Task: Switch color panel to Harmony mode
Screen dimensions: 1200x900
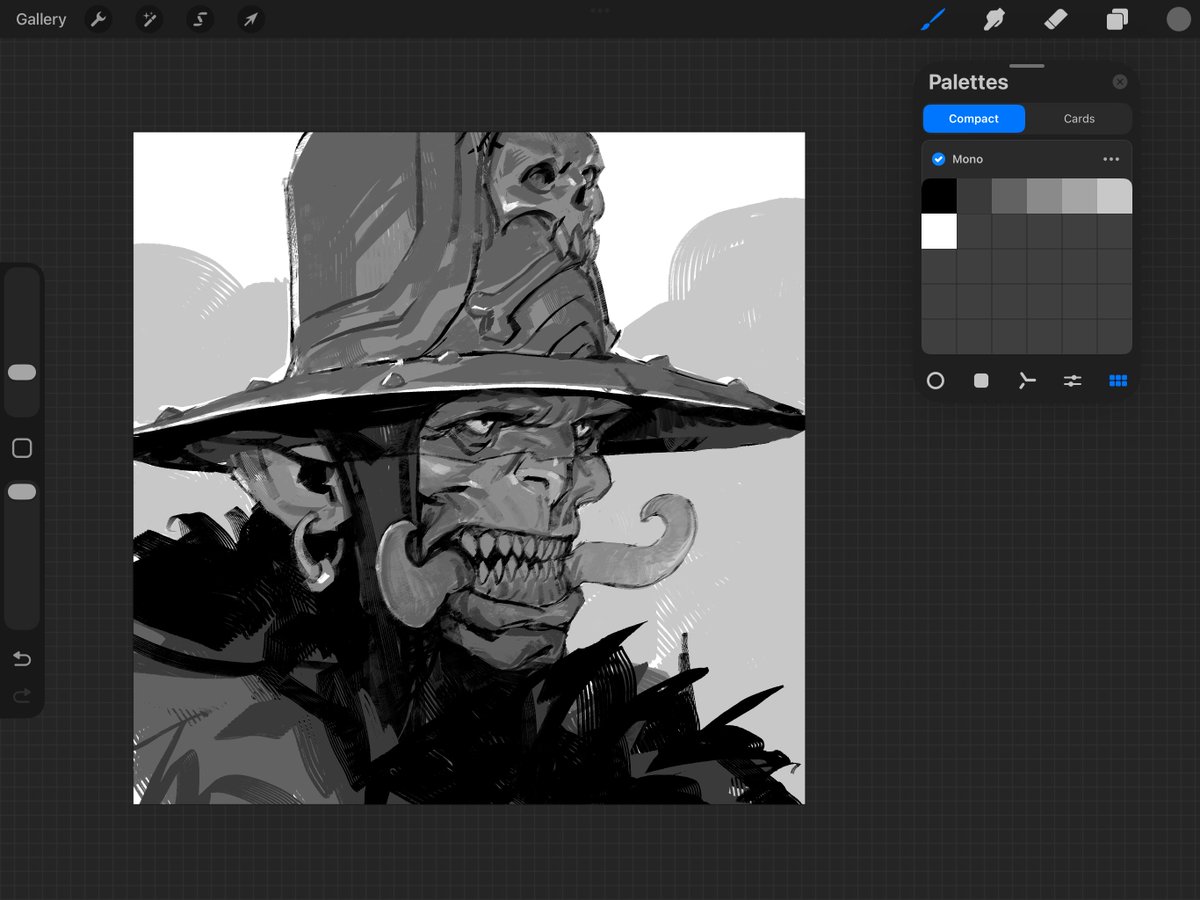Action: (x=1026, y=380)
